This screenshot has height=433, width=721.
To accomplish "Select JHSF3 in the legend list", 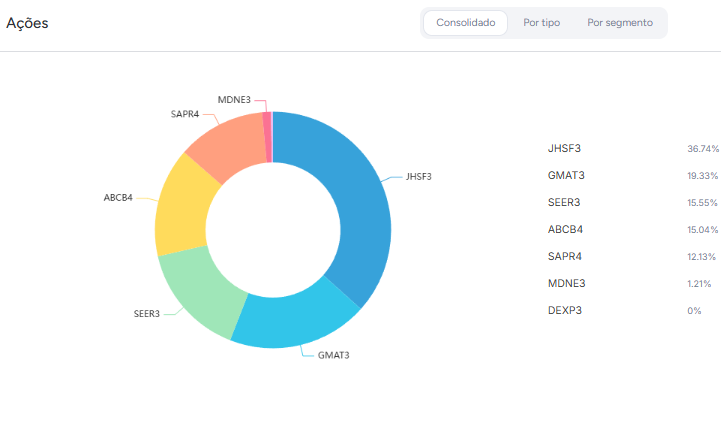I will (x=564, y=148).
